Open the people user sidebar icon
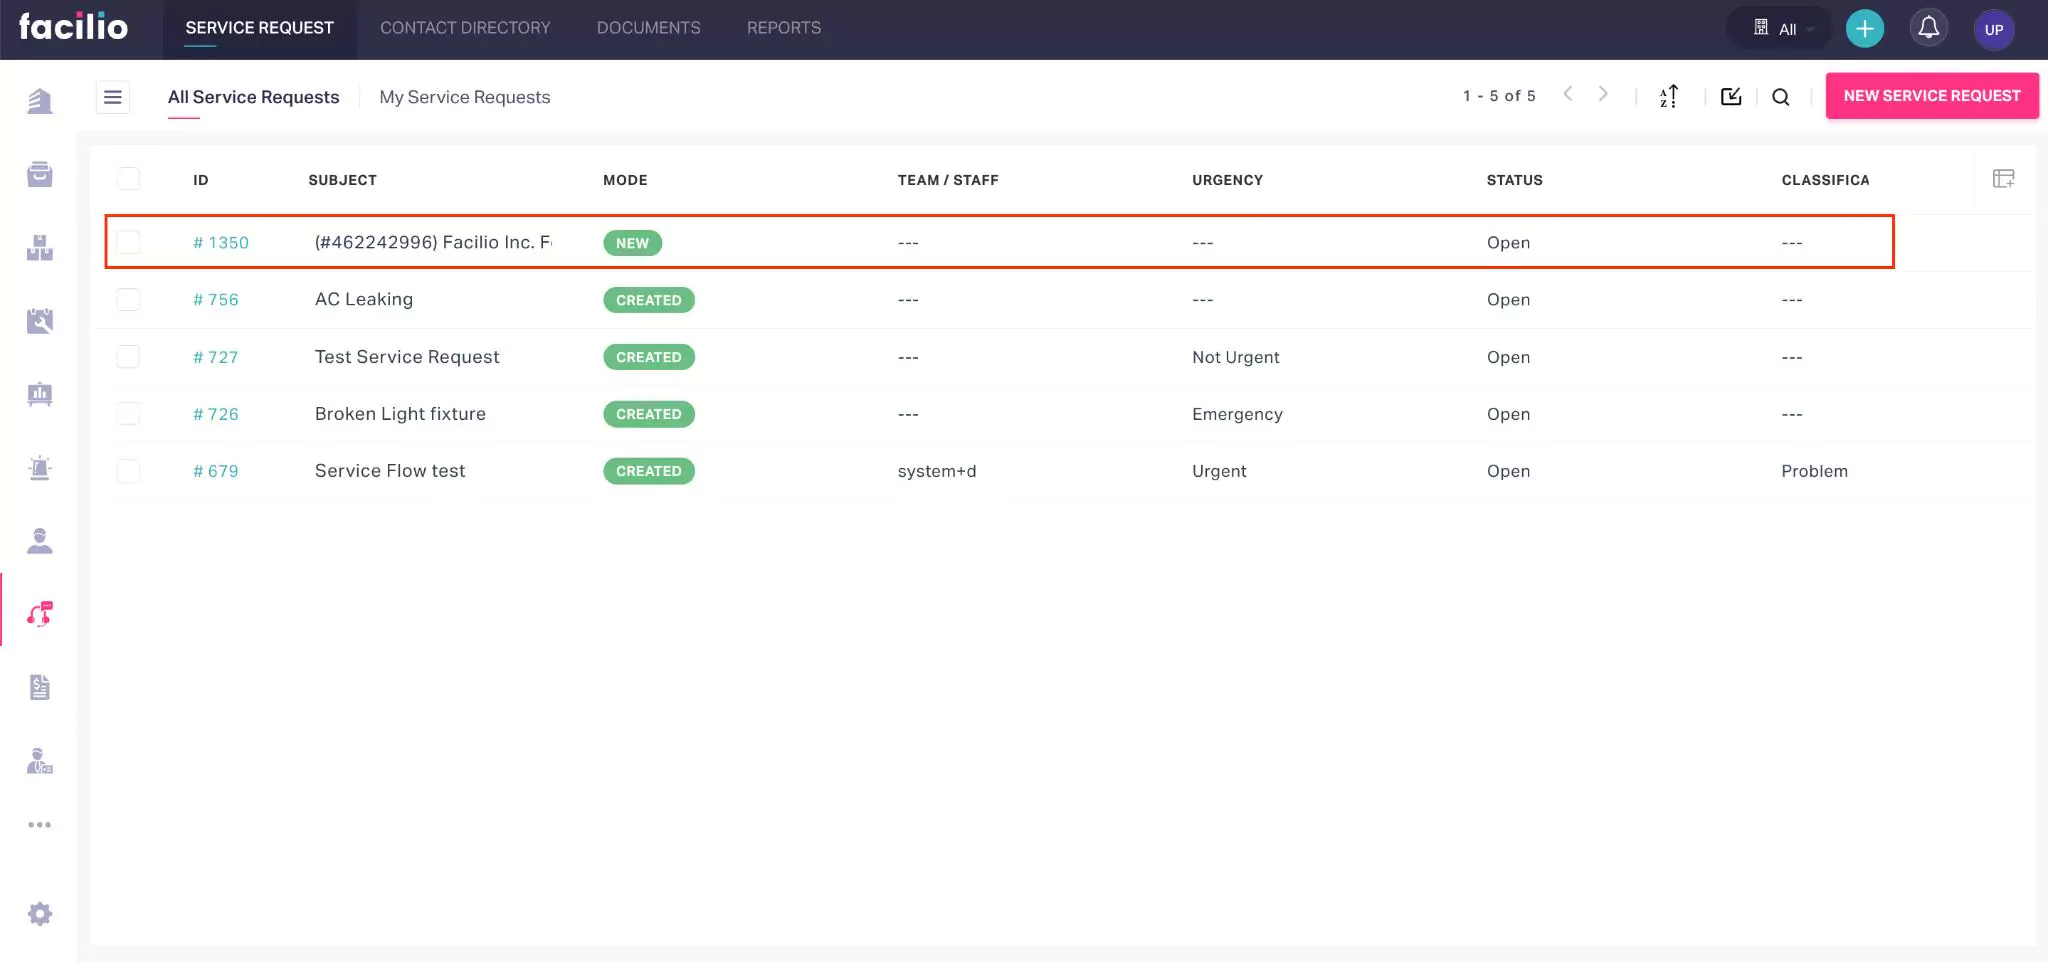 [x=40, y=541]
